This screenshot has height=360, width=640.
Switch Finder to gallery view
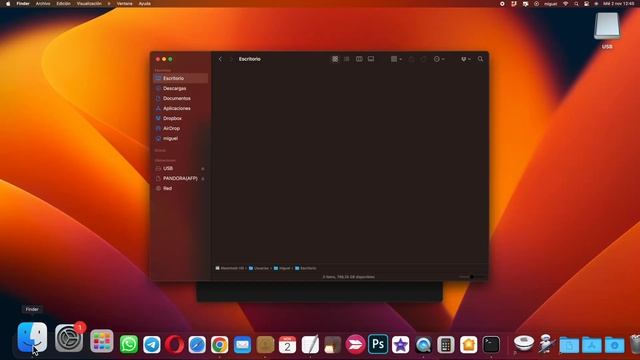(x=371, y=59)
